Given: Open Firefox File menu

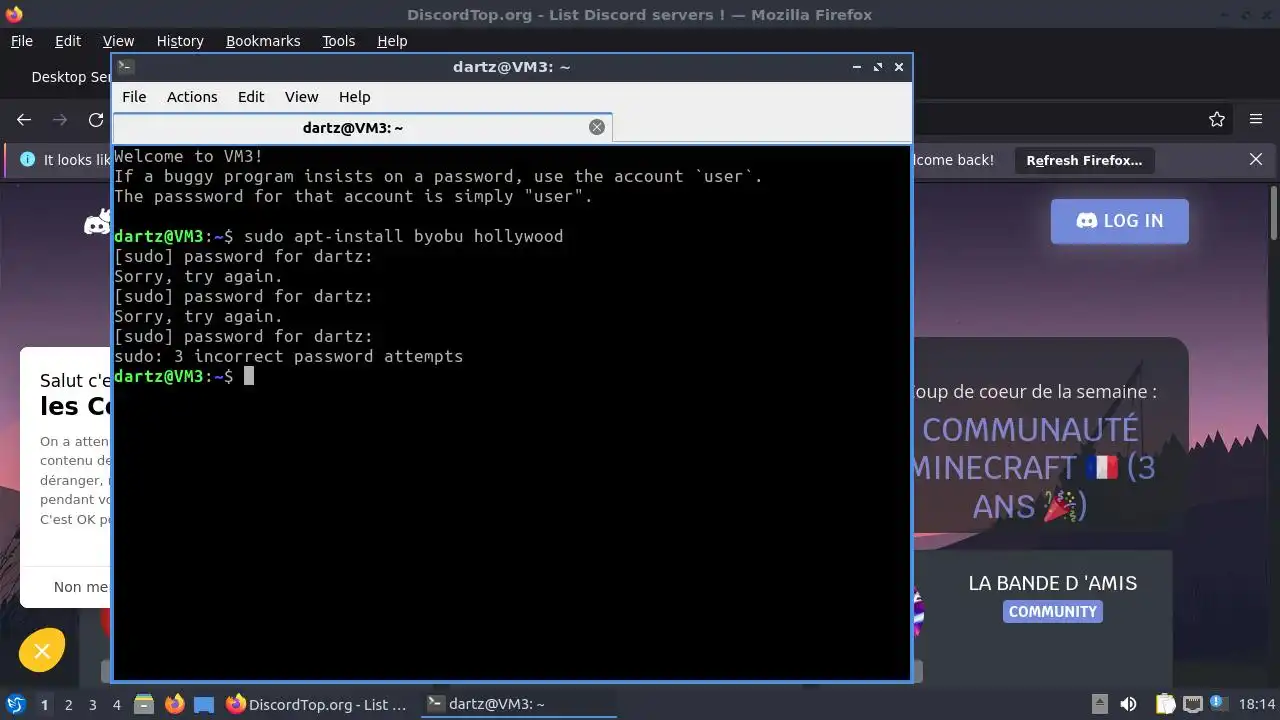Looking at the screenshot, I should tap(21, 41).
